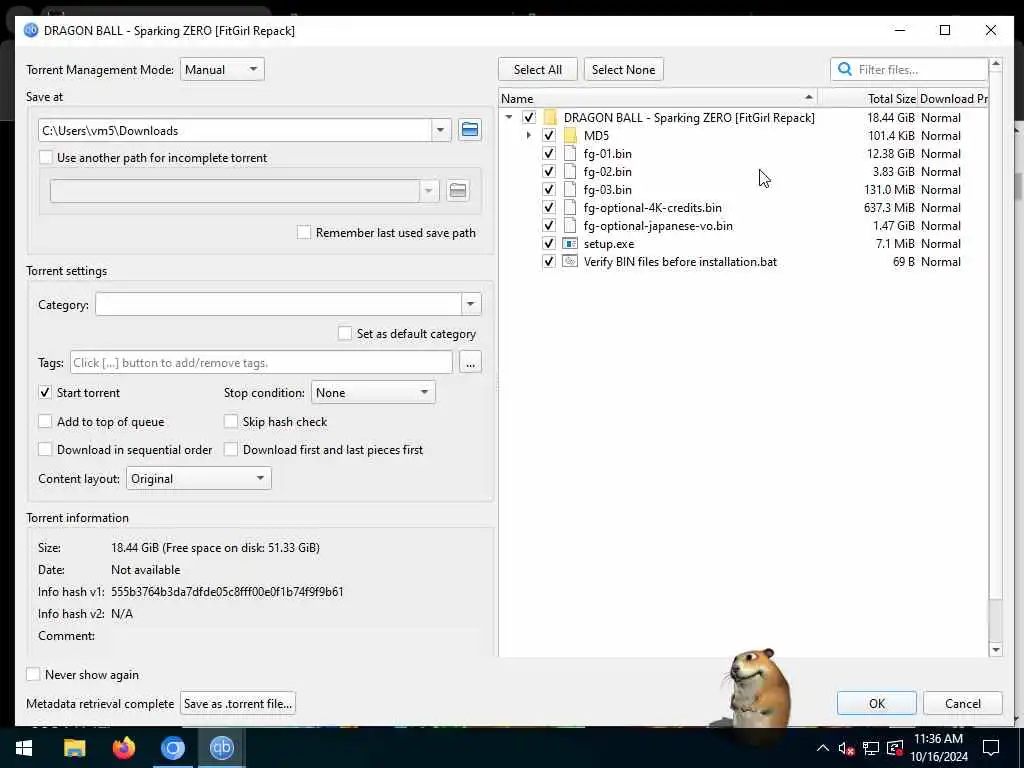Check the Never show again box
Viewport: 1024px width, 768px height.
click(33, 675)
